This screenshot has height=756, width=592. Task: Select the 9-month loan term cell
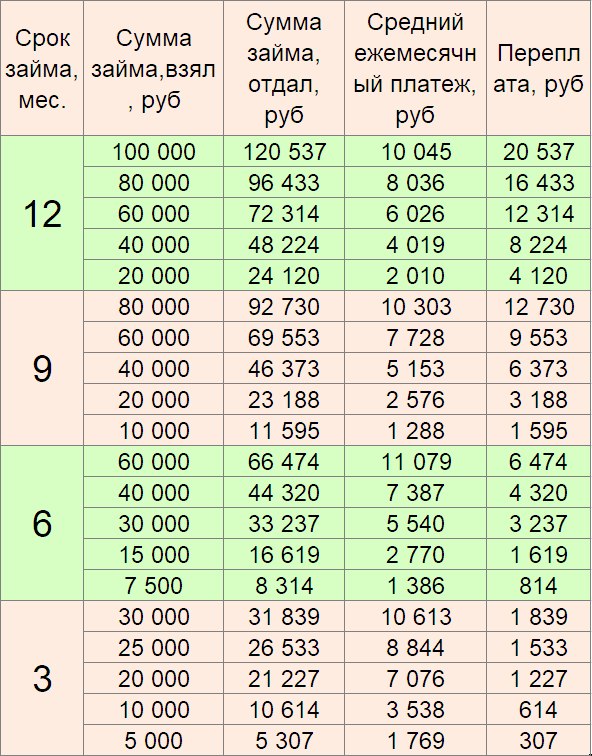[x=42, y=368]
